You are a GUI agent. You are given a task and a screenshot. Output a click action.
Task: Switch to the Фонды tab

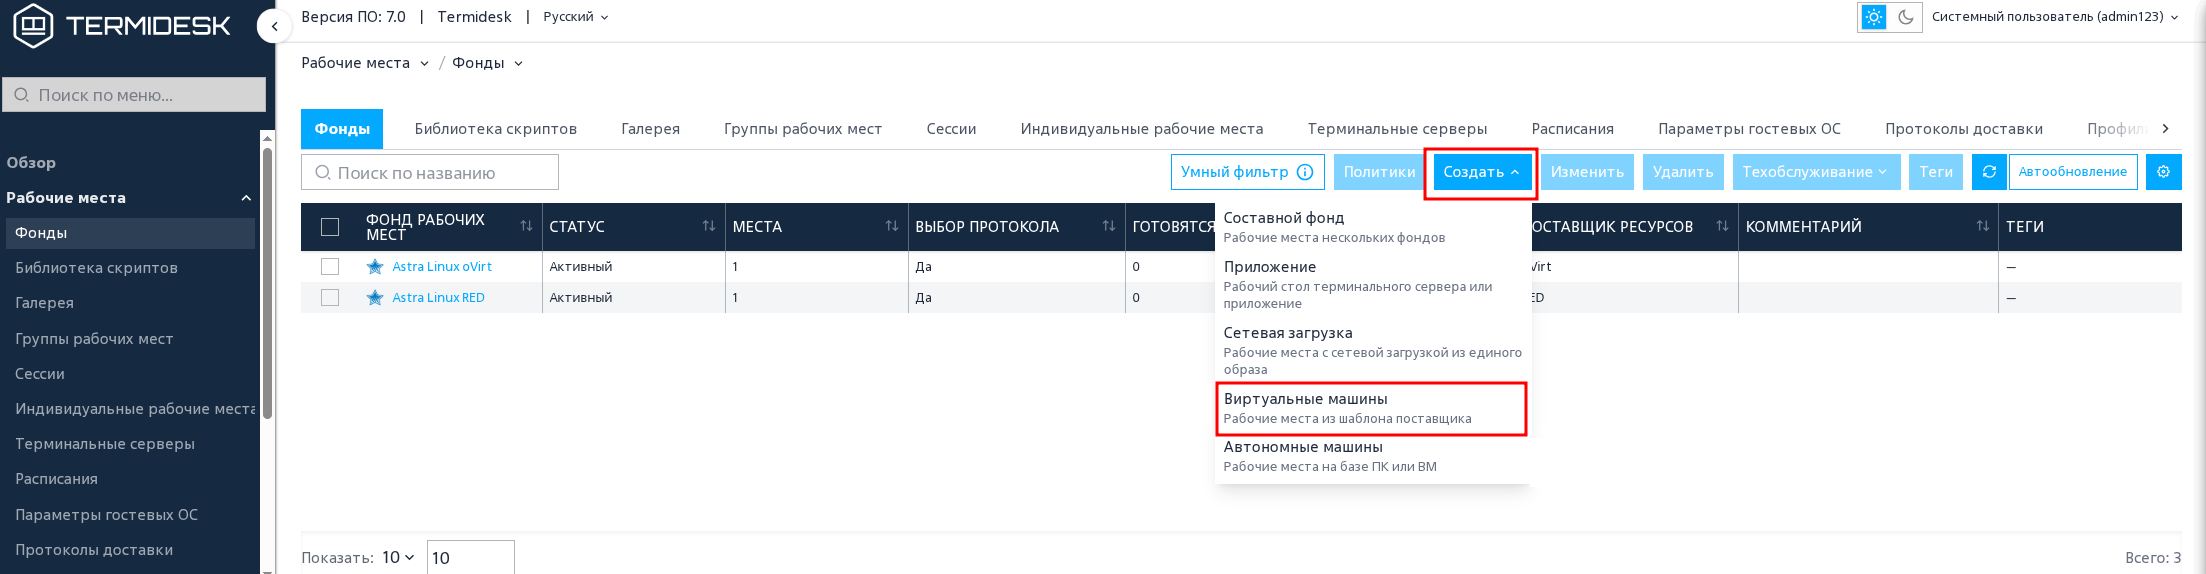point(342,129)
